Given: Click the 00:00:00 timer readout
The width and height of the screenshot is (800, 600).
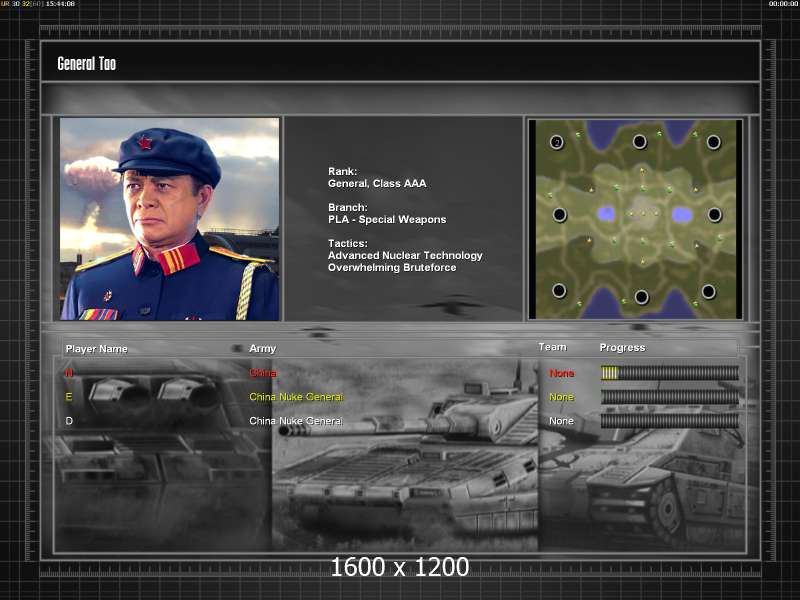Looking at the screenshot, I should click(784, 4).
